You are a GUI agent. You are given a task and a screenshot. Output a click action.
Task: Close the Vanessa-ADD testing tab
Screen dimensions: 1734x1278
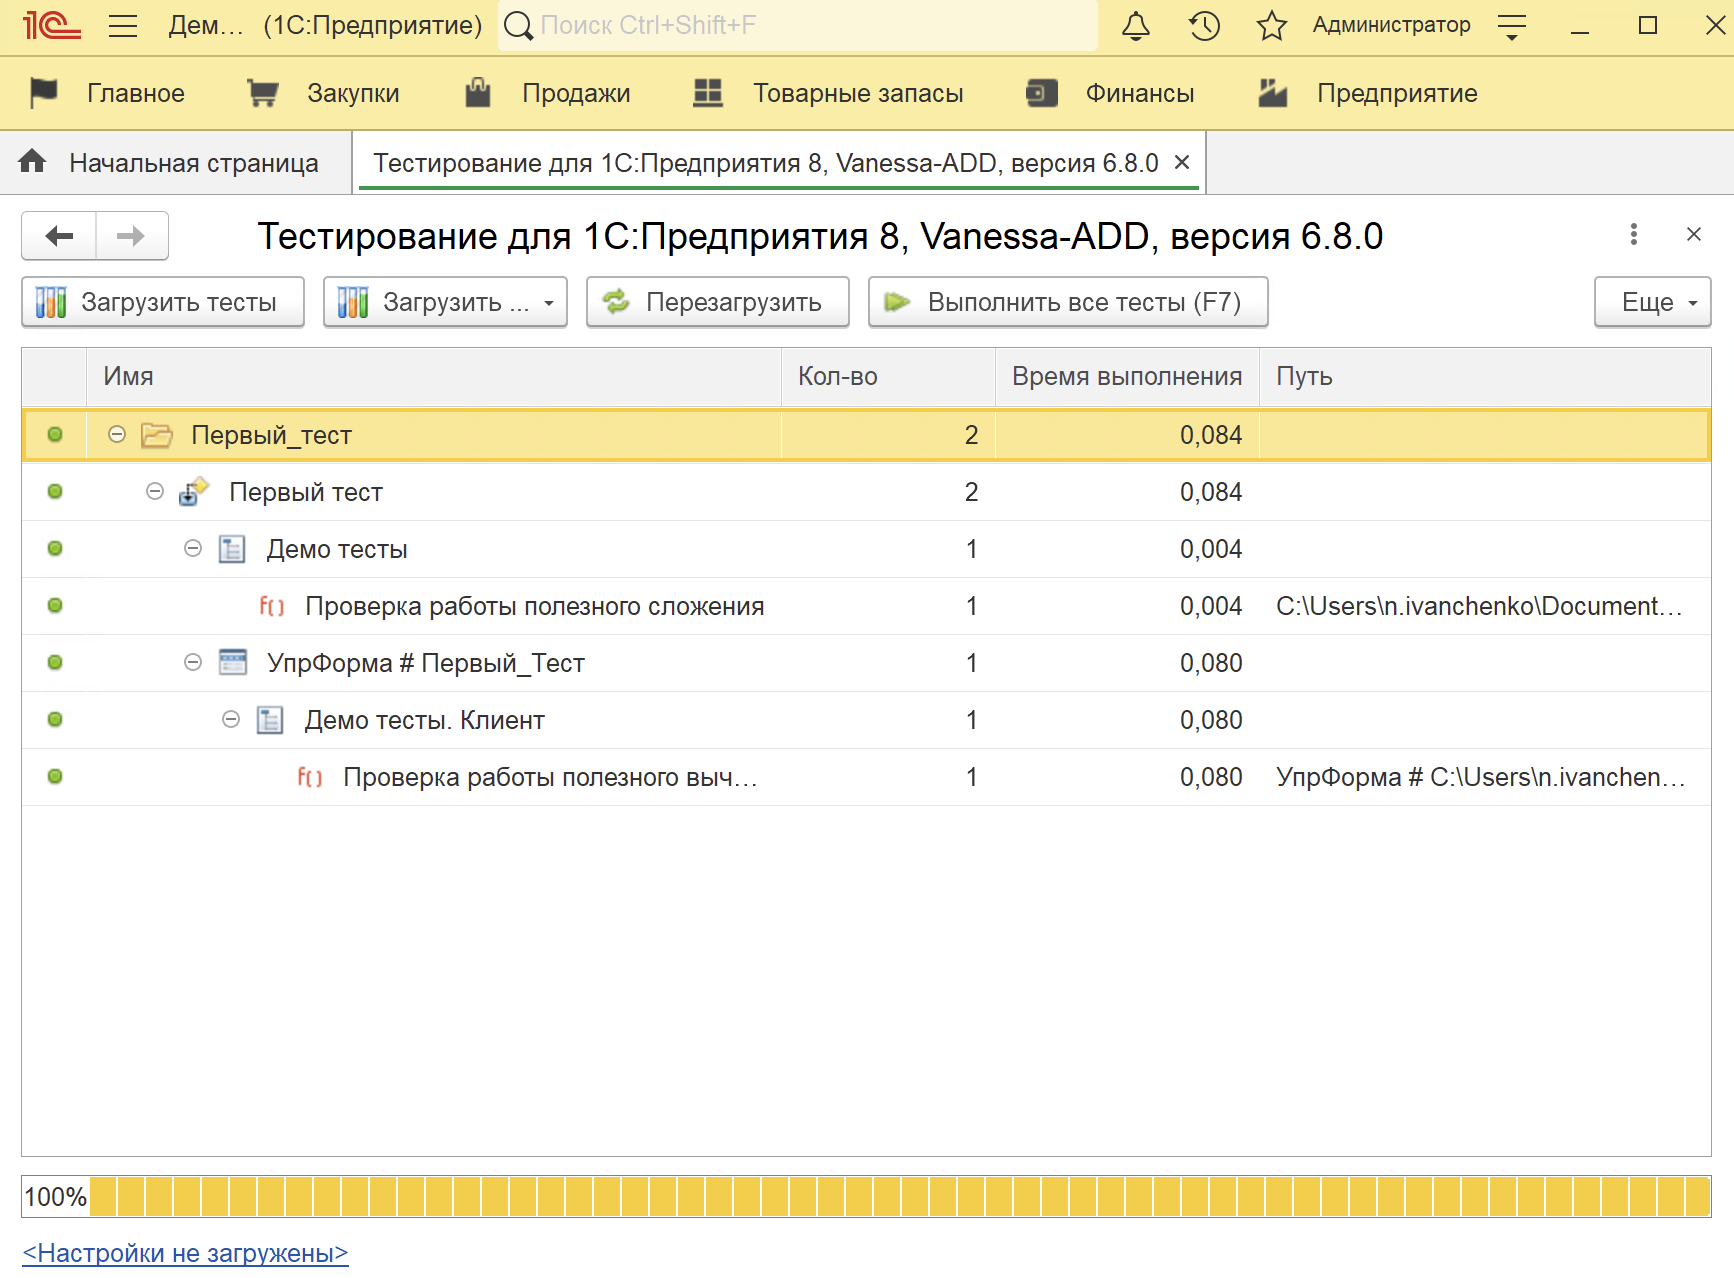click(1182, 162)
